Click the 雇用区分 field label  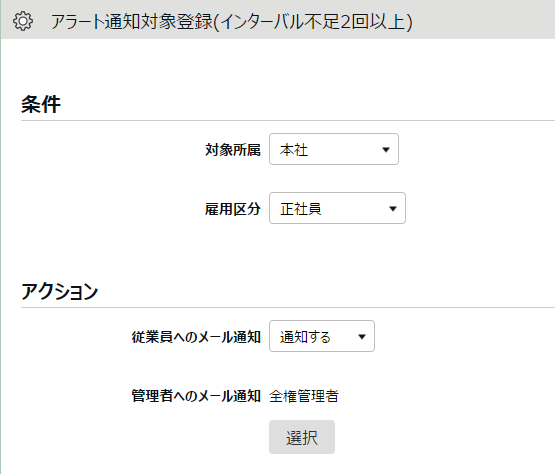(233, 209)
